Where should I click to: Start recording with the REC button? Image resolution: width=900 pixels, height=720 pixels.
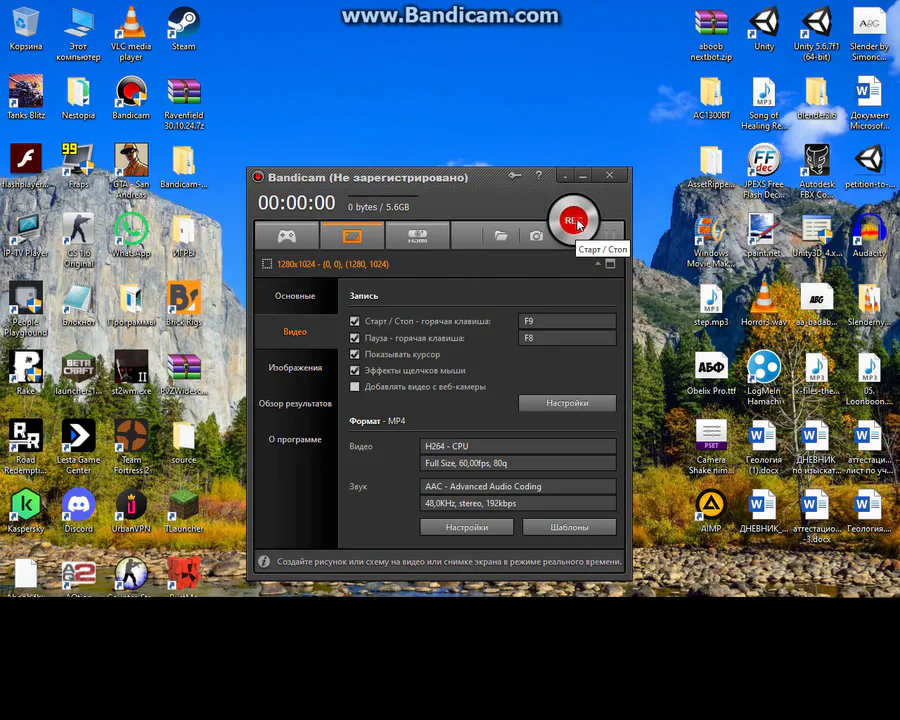coord(573,220)
